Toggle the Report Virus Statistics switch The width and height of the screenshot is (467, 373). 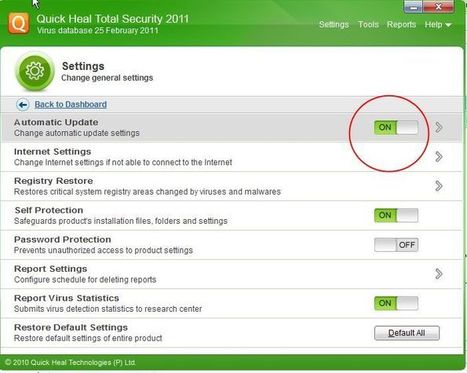click(x=396, y=303)
